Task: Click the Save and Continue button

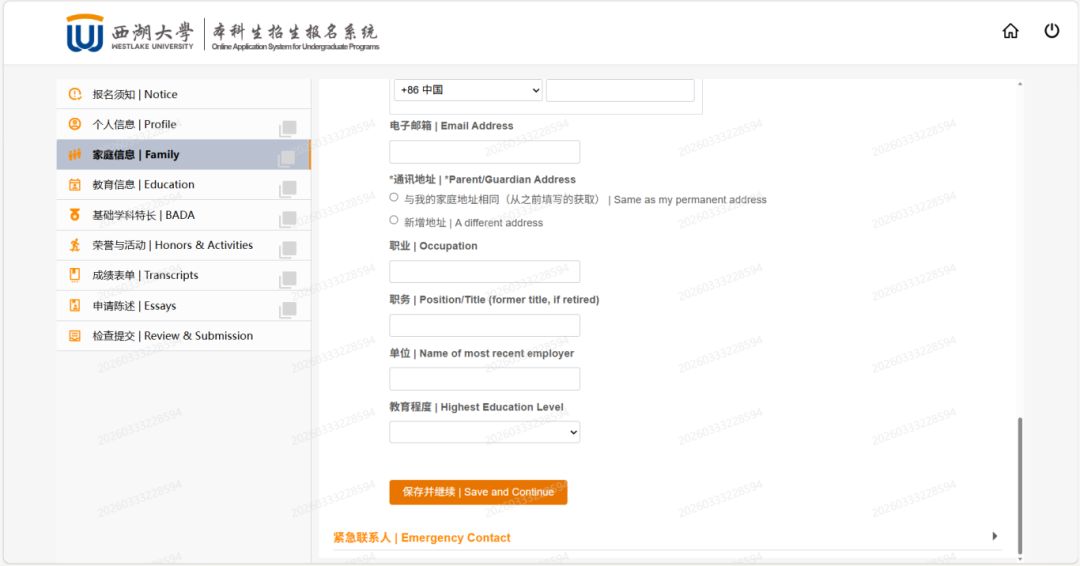Action: click(x=478, y=492)
